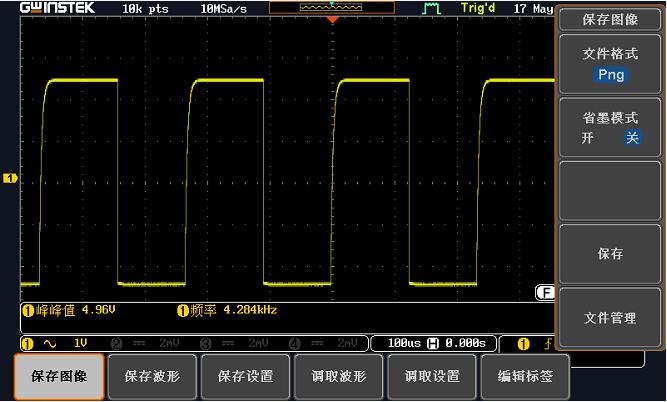Open 文件管理 (File Management)
The image size is (667, 402).
pos(610,318)
